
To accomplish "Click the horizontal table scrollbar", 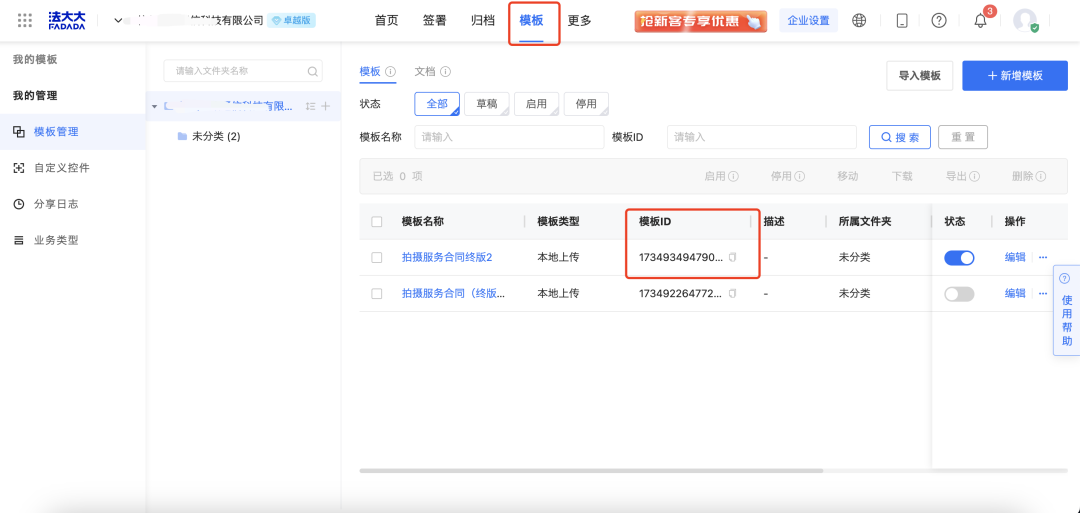I will point(590,470).
